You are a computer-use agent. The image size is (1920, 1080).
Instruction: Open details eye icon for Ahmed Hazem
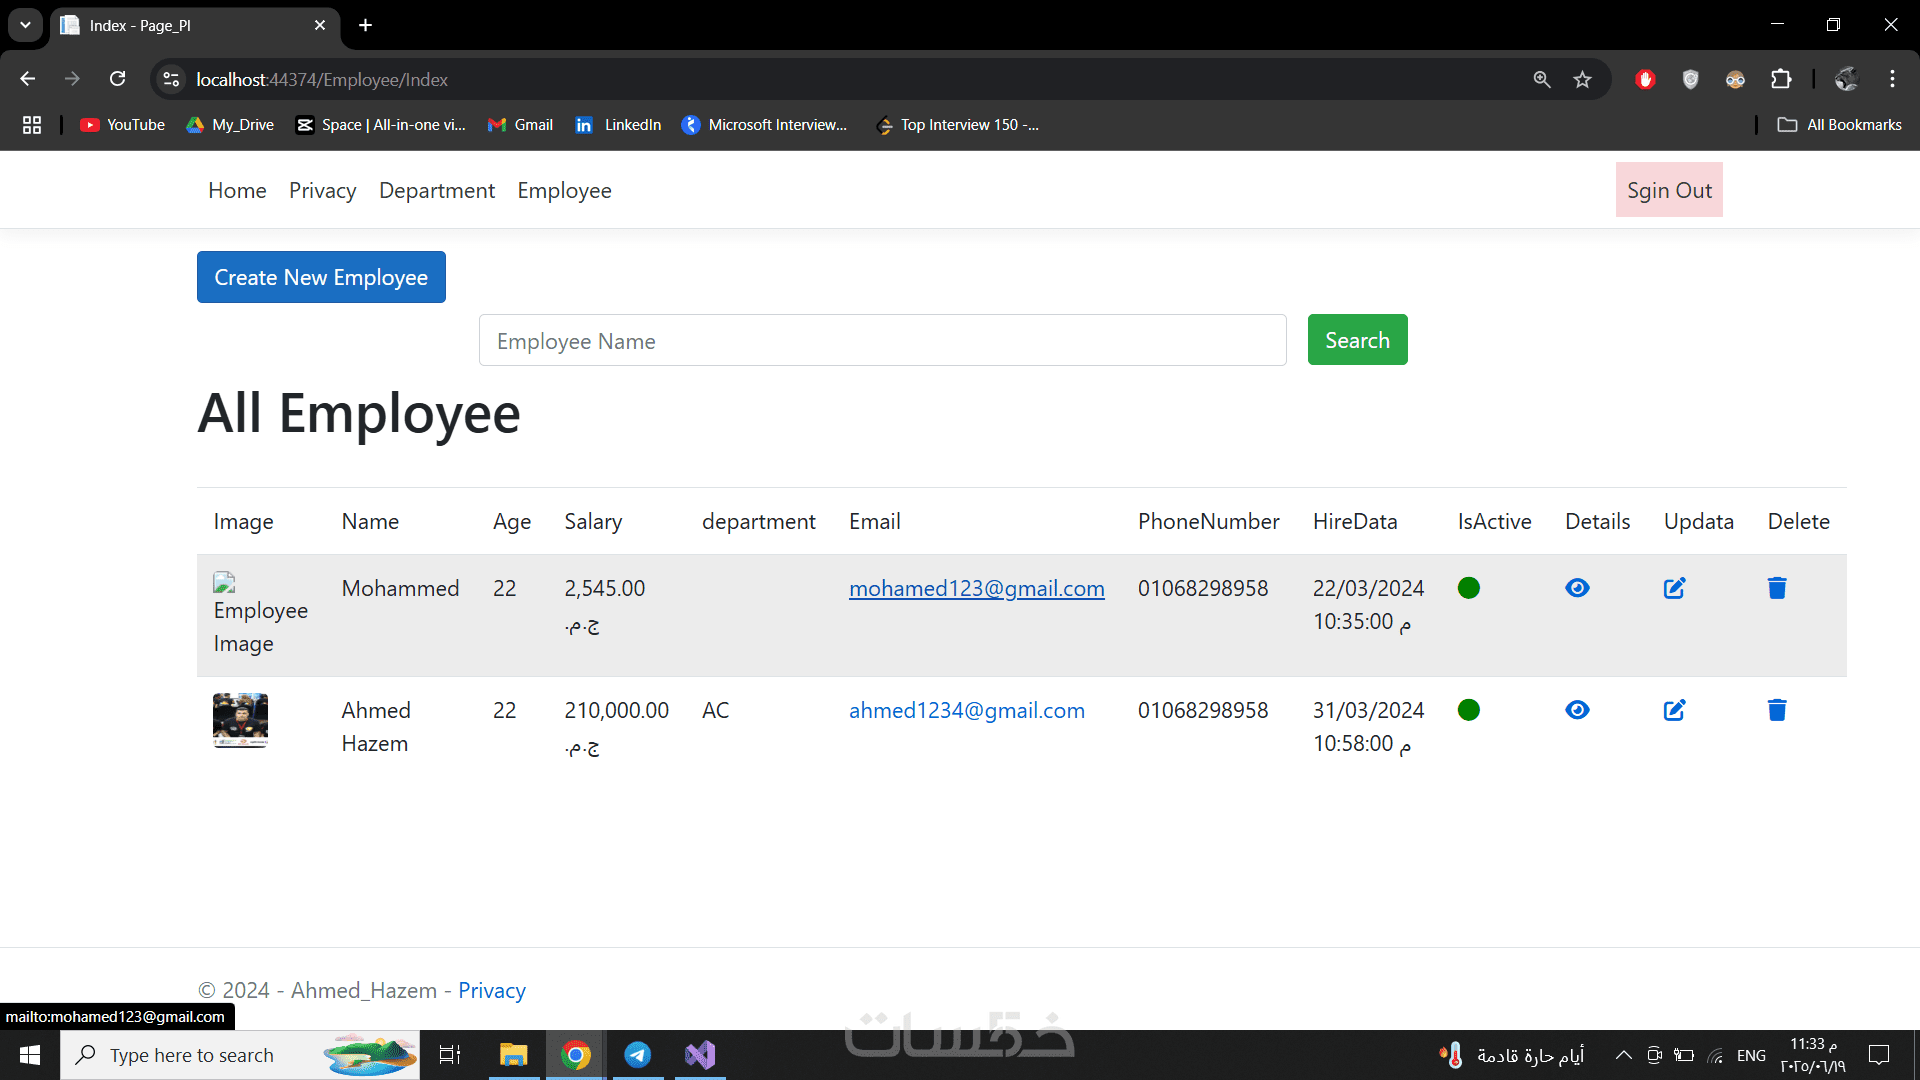(x=1577, y=710)
